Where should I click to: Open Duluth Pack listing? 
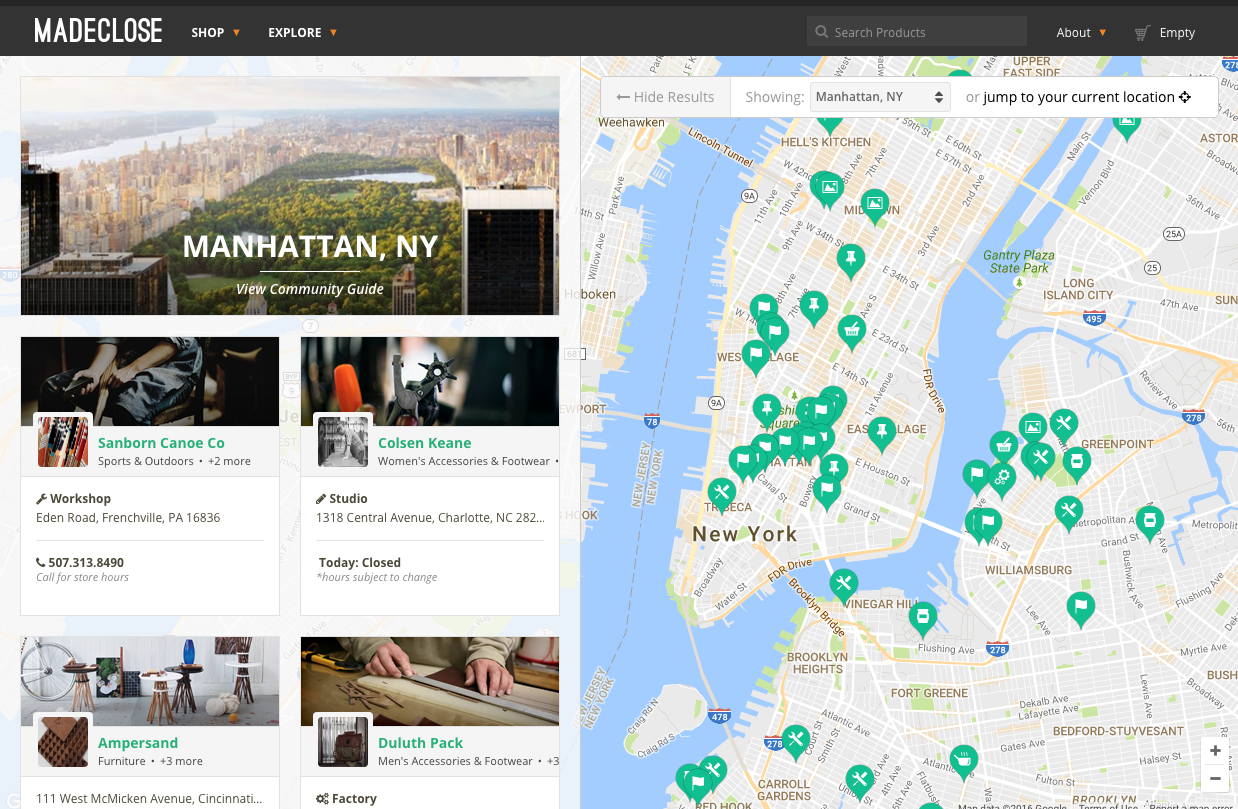[x=420, y=743]
